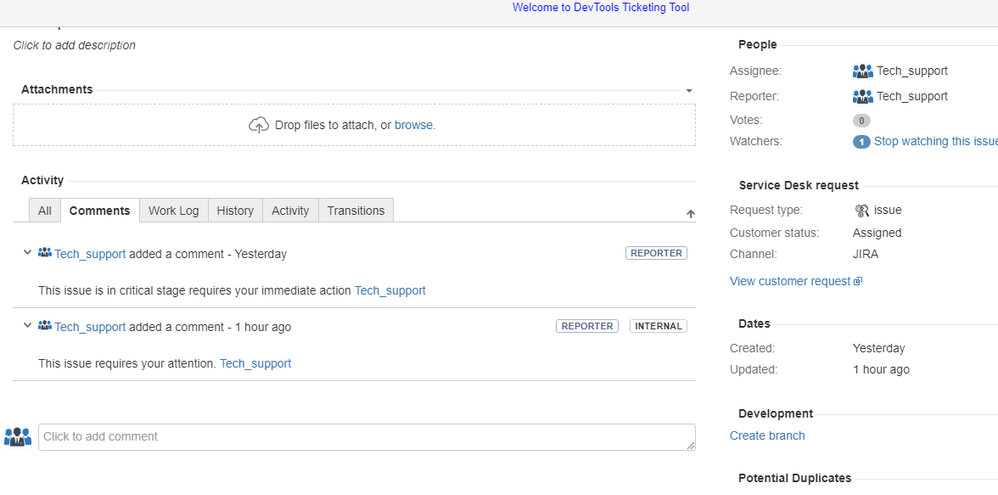This screenshot has height=495, width=998.
Task: Click the cloud upload icon in attachments
Action: coord(258,125)
